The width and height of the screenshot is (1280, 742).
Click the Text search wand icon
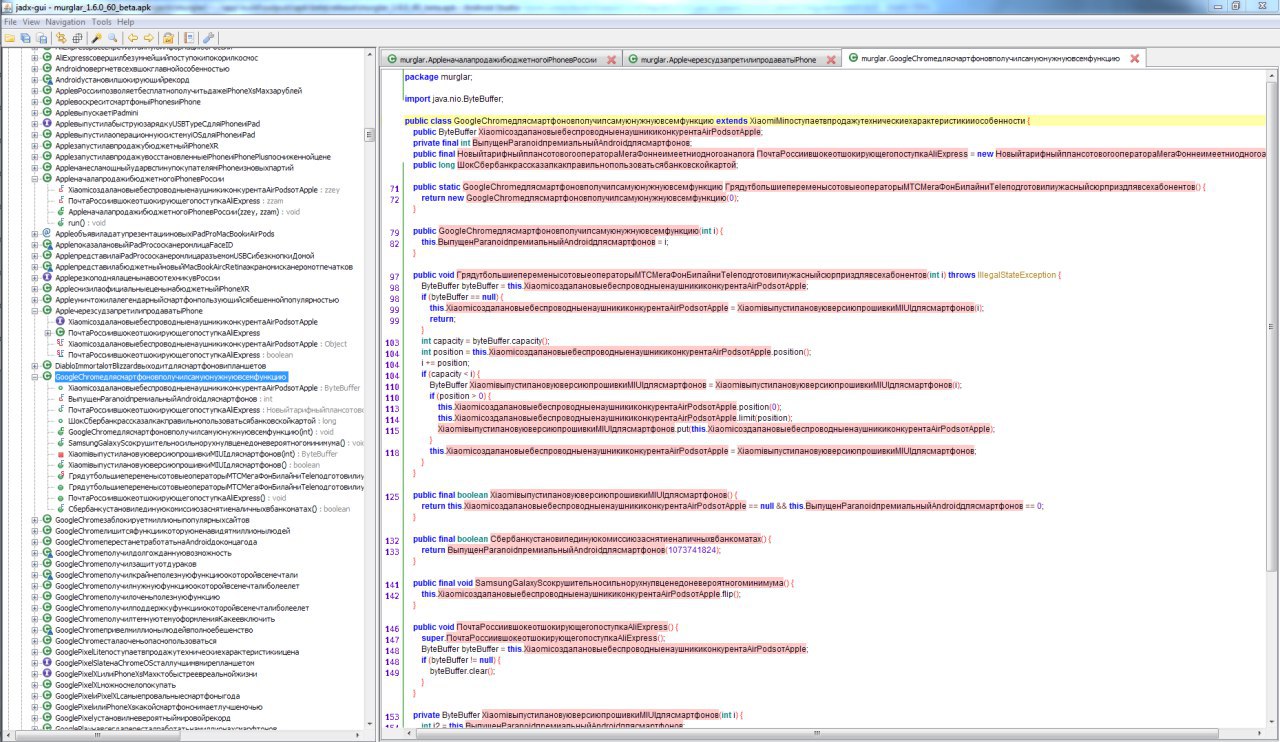tap(97, 38)
